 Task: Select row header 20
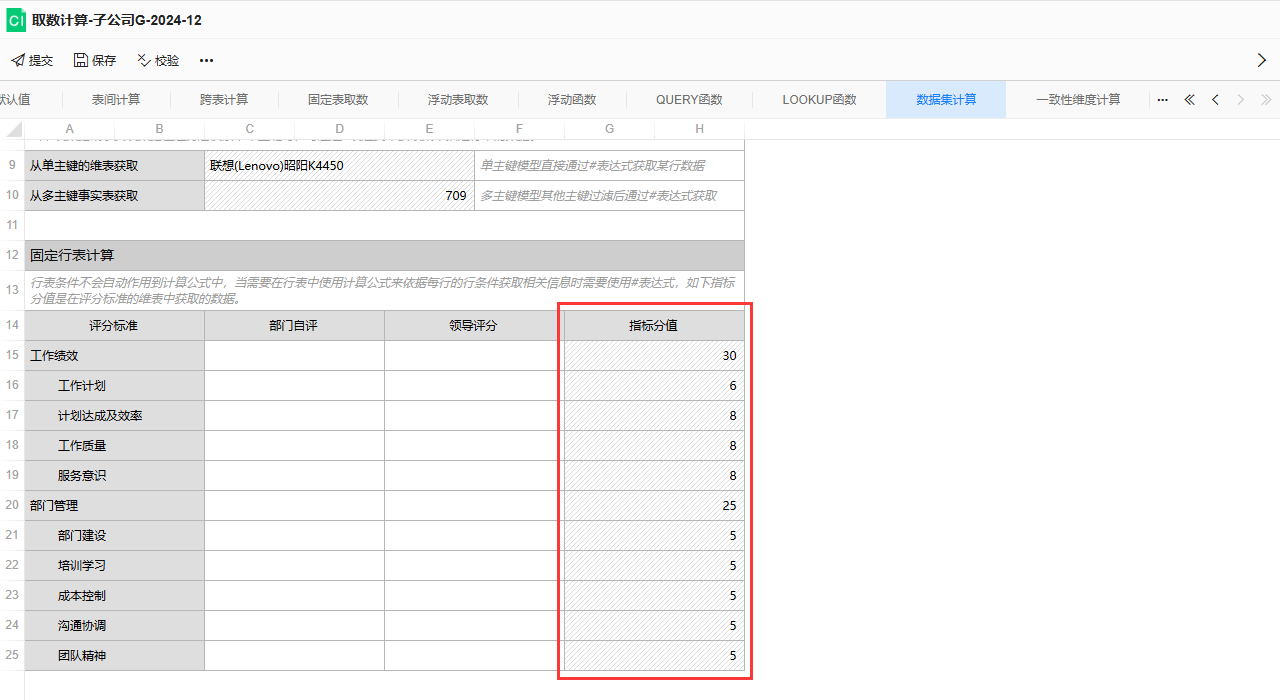coord(12,506)
